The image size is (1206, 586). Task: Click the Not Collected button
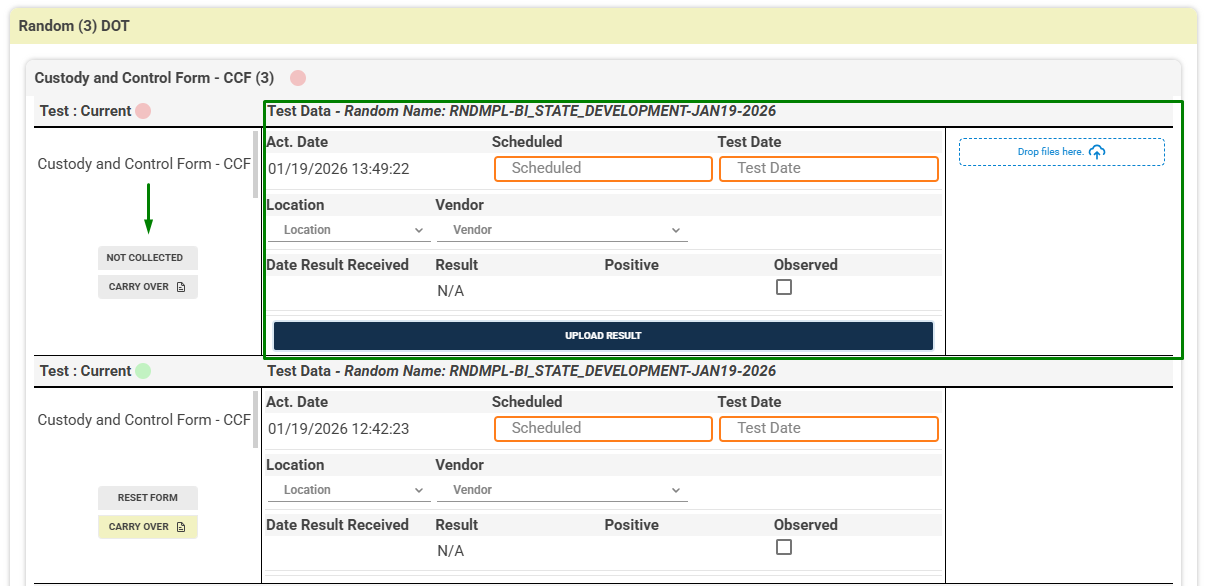(x=147, y=258)
